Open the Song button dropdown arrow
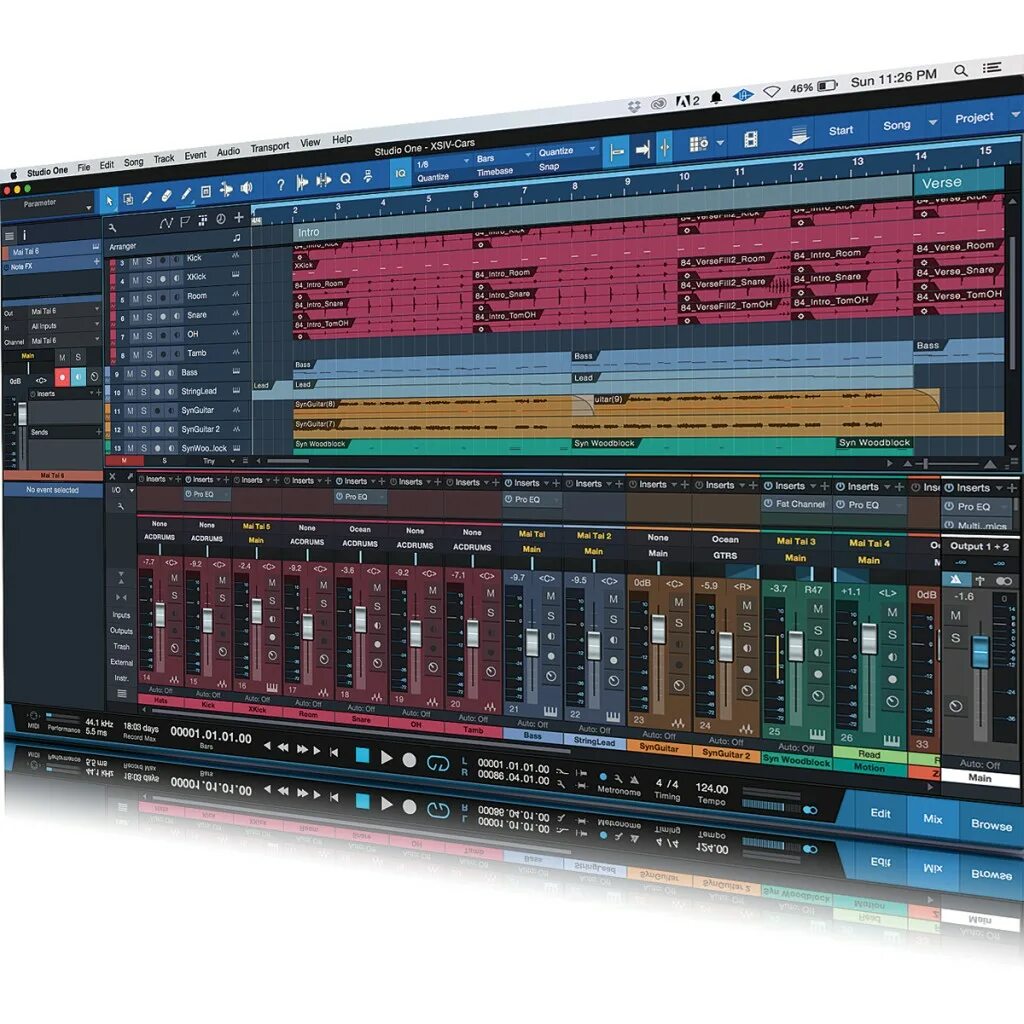Image resolution: width=1024 pixels, height=1024 pixels. coord(933,122)
